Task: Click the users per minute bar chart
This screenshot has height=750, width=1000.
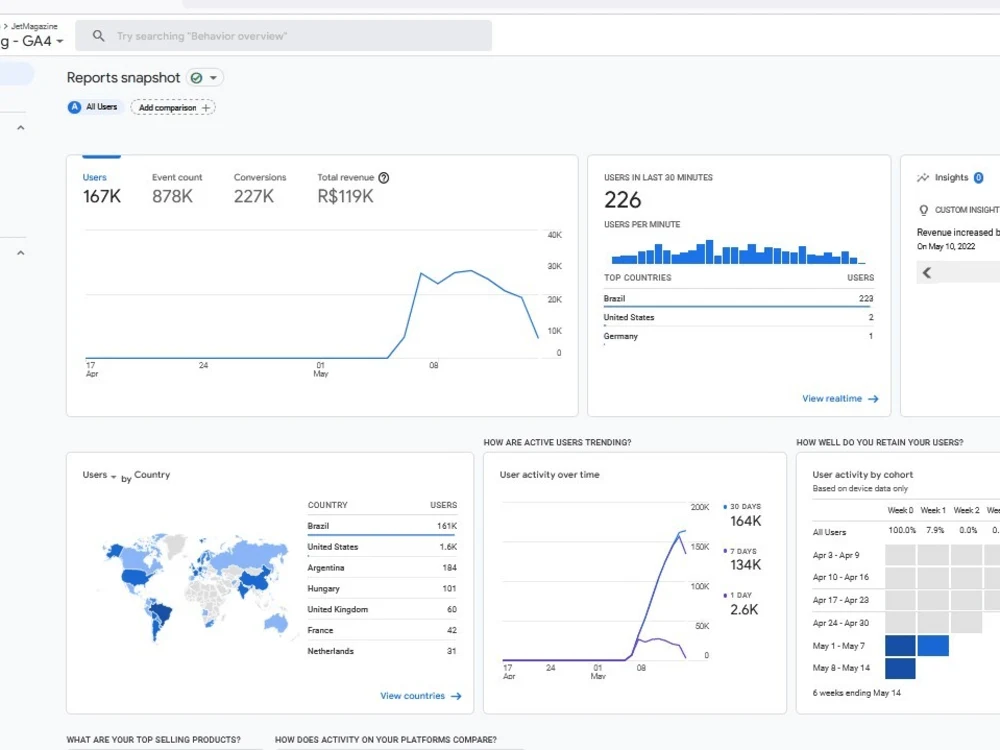Action: pyautogui.click(x=739, y=252)
